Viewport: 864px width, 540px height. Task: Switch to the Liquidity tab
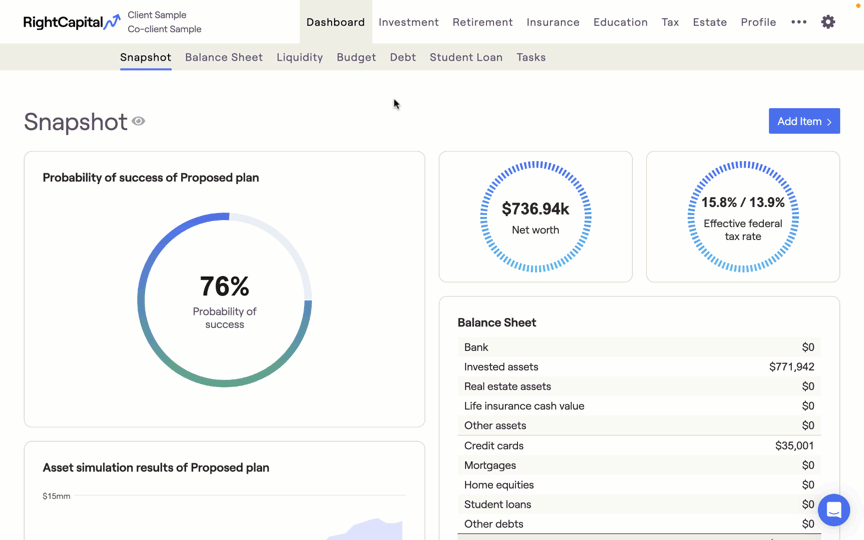pyautogui.click(x=300, y=57)
